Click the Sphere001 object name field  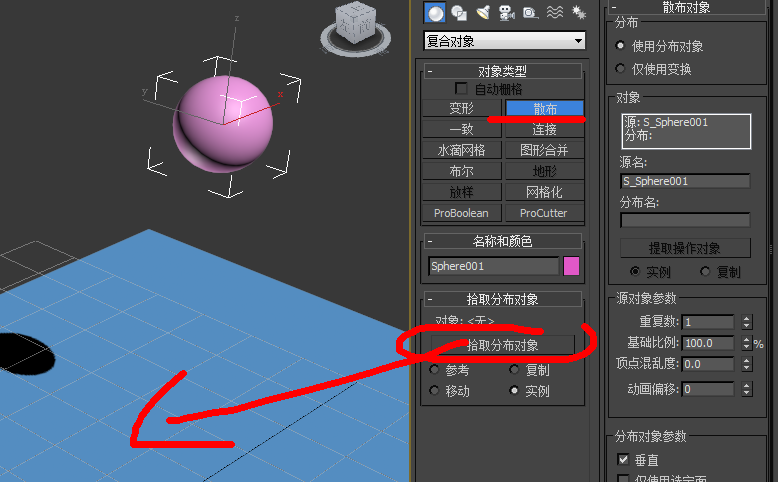[493, 266]
